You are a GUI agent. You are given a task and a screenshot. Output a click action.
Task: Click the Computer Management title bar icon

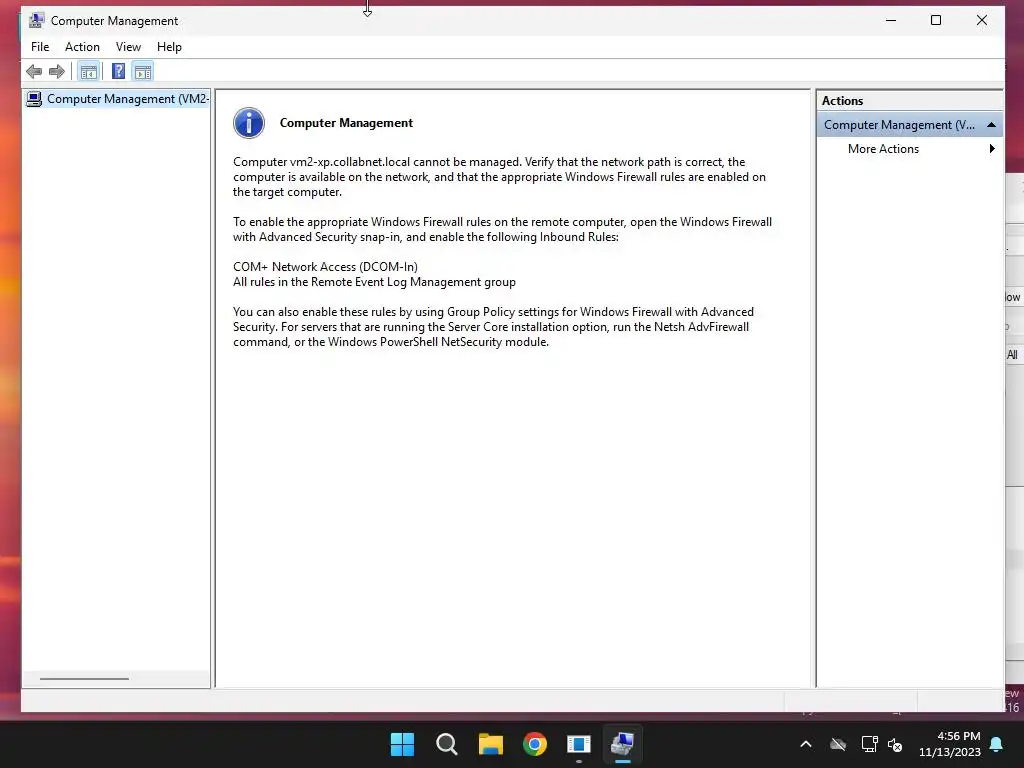coord(37,20)
